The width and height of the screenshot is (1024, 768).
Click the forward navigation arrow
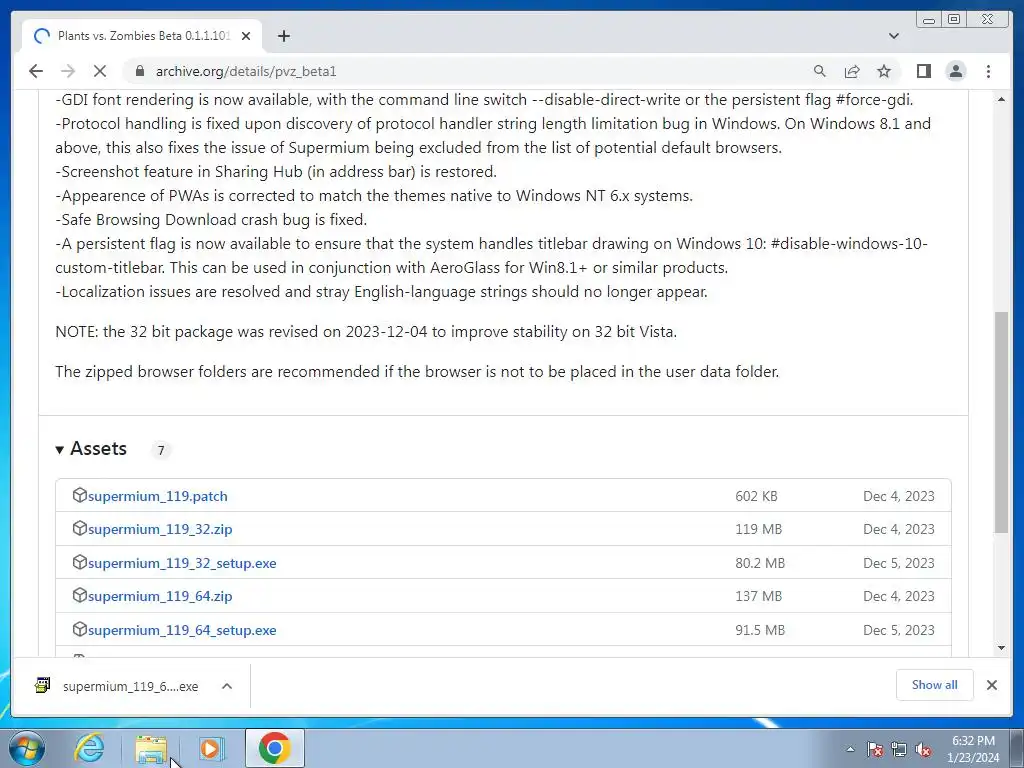[x=68, y=71]
